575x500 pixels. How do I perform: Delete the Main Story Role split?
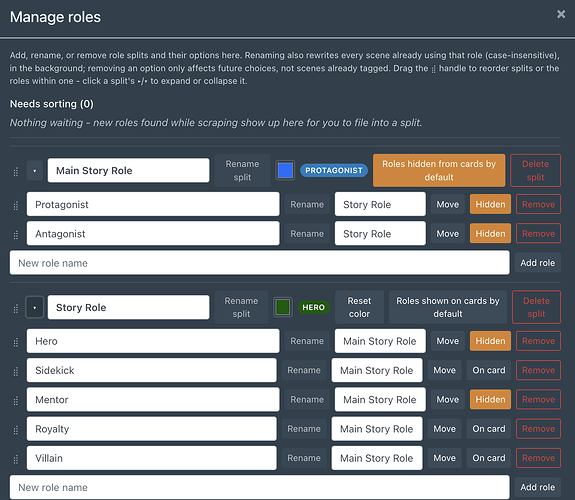click(x=535, y=171)
